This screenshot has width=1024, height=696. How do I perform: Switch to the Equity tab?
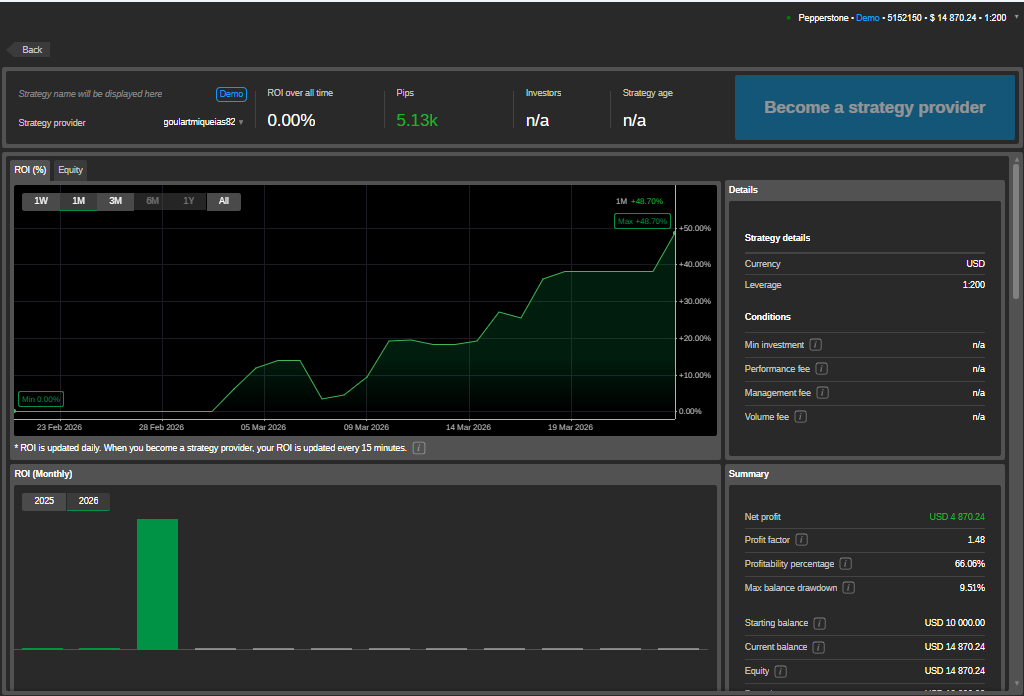pyautogui.click(x=70, y=170)
